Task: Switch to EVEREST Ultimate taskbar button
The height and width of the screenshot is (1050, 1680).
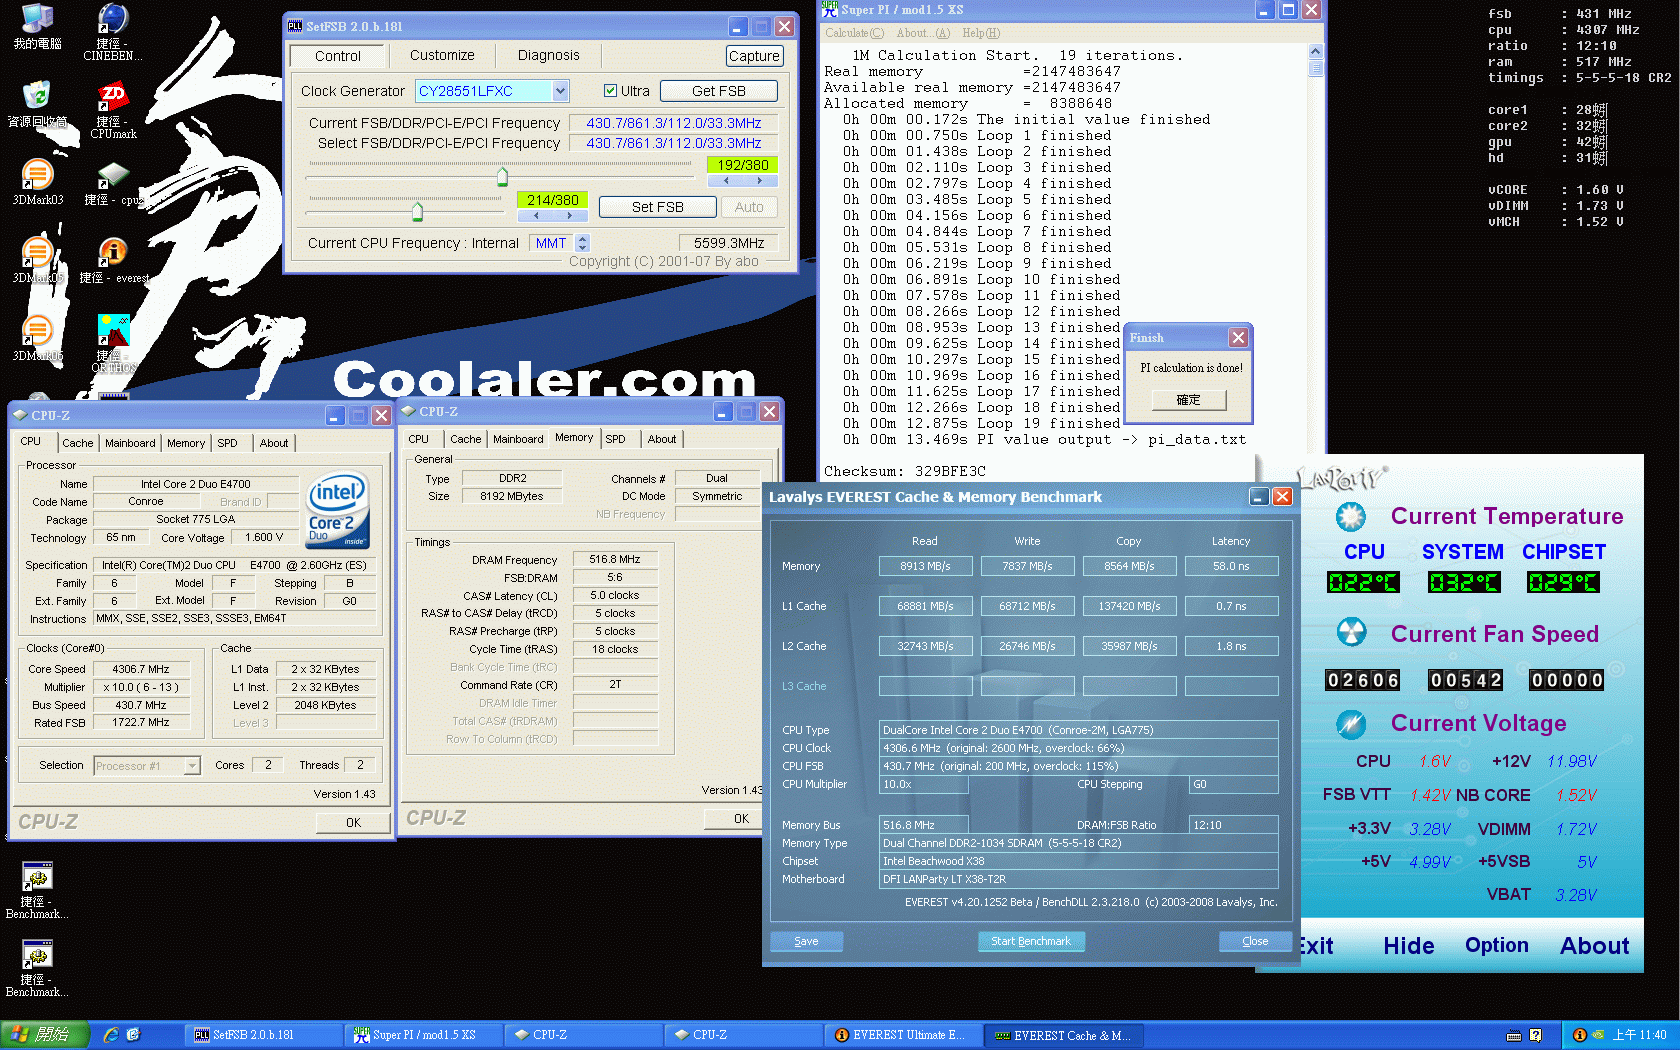Action: pos(903,1035)
